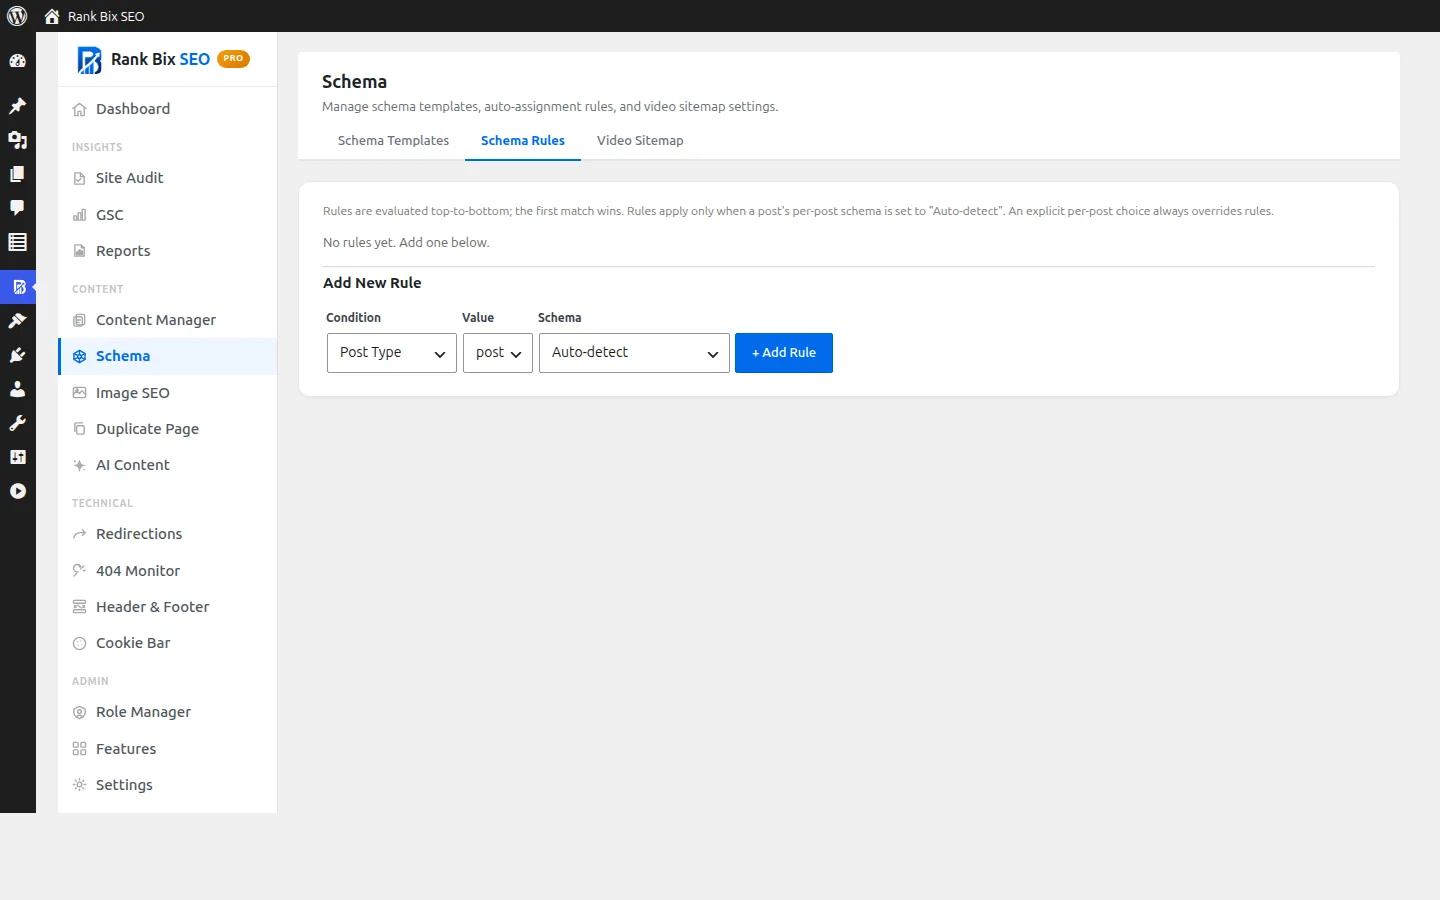Viewport: 1440px width, 900px height.
Task: Open the Video Sitemap tab
Action: 640,141
